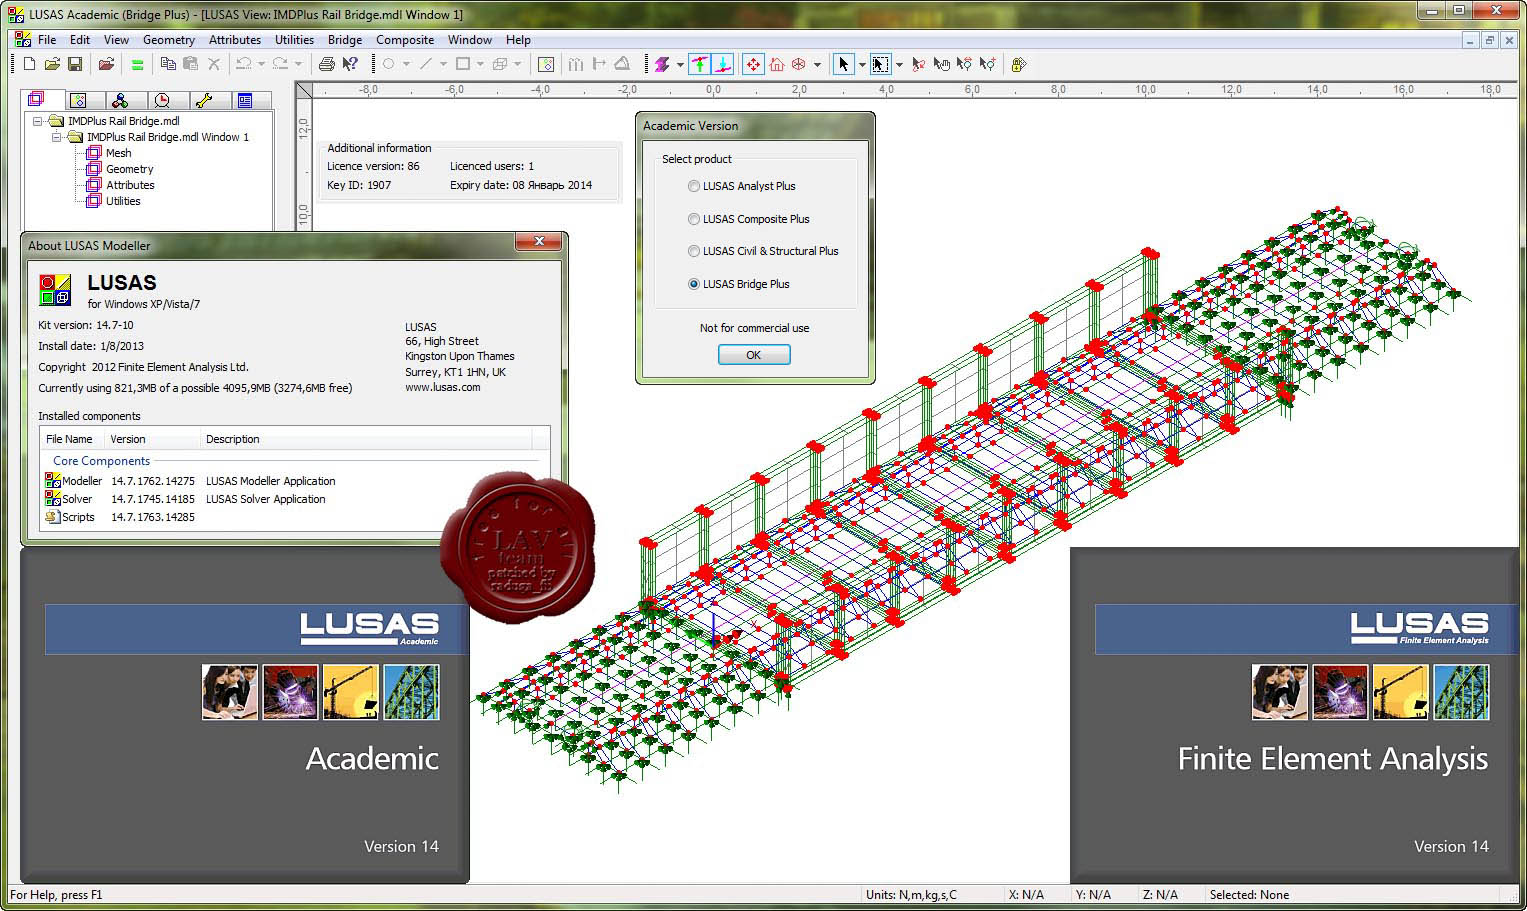The image size is (1527, 911).
Task: Open dropdown arrow beside Line tool
Action: [443, 64]
